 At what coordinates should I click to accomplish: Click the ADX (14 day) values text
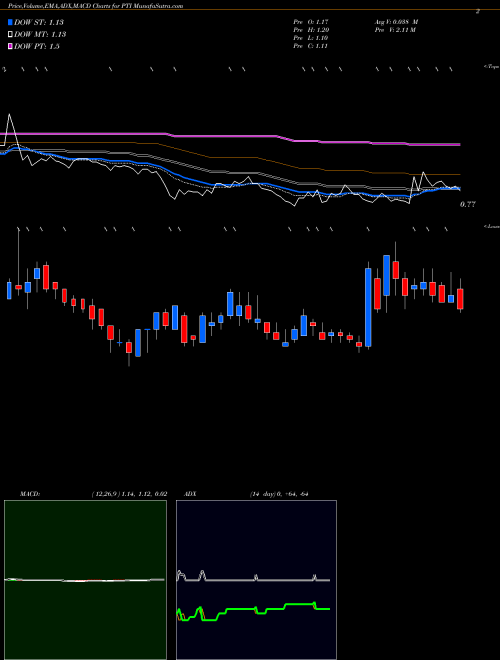pos(279,494)
